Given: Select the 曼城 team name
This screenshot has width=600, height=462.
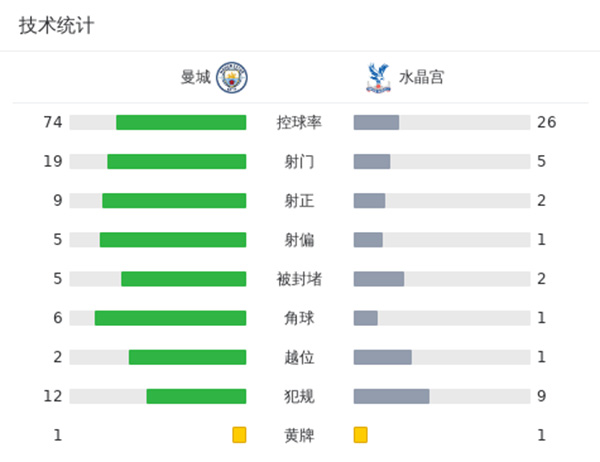Looking at the screenshot, I should tap(196, 77).
